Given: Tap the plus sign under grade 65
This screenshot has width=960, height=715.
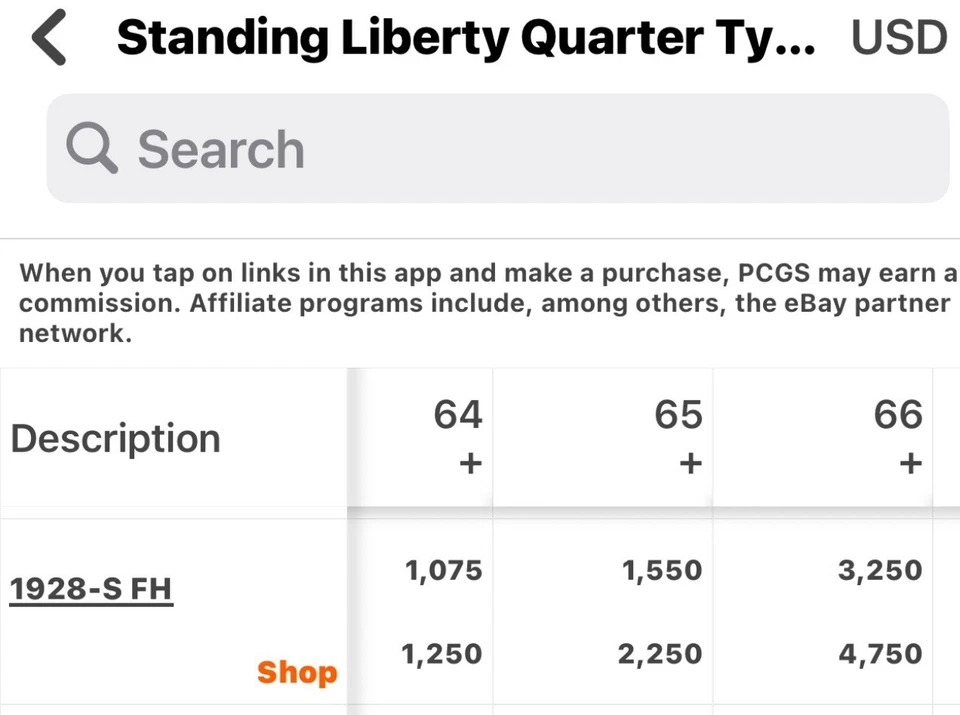Looking at the screenshot, I should 690,463.
